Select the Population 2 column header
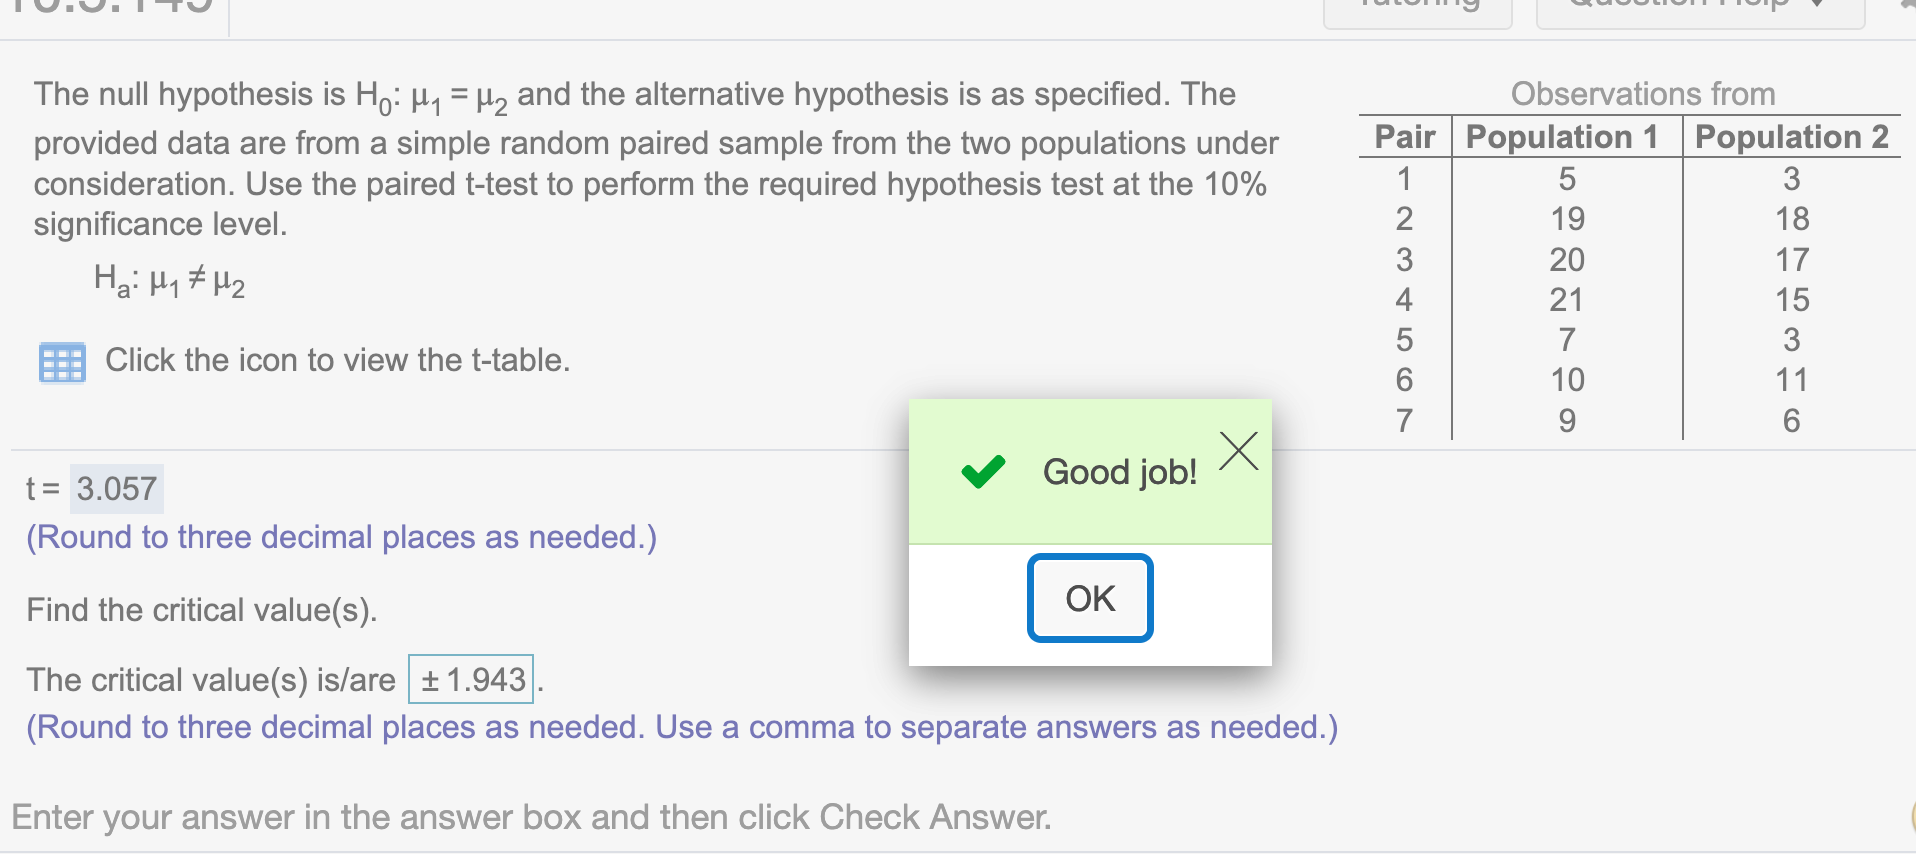Image resolution: width=1916 pixels, height=854 pixels. coord(1792,137)
